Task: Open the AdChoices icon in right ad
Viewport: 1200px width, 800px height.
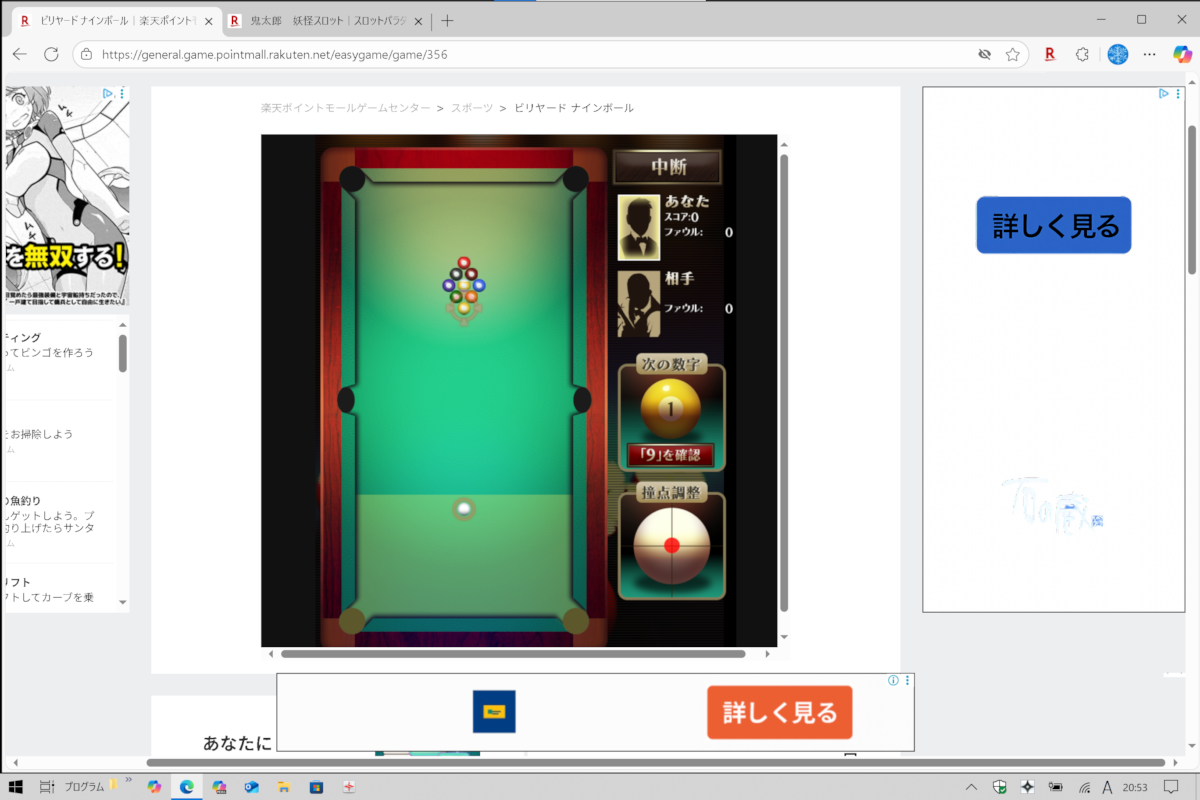Action: point(1163,94)
